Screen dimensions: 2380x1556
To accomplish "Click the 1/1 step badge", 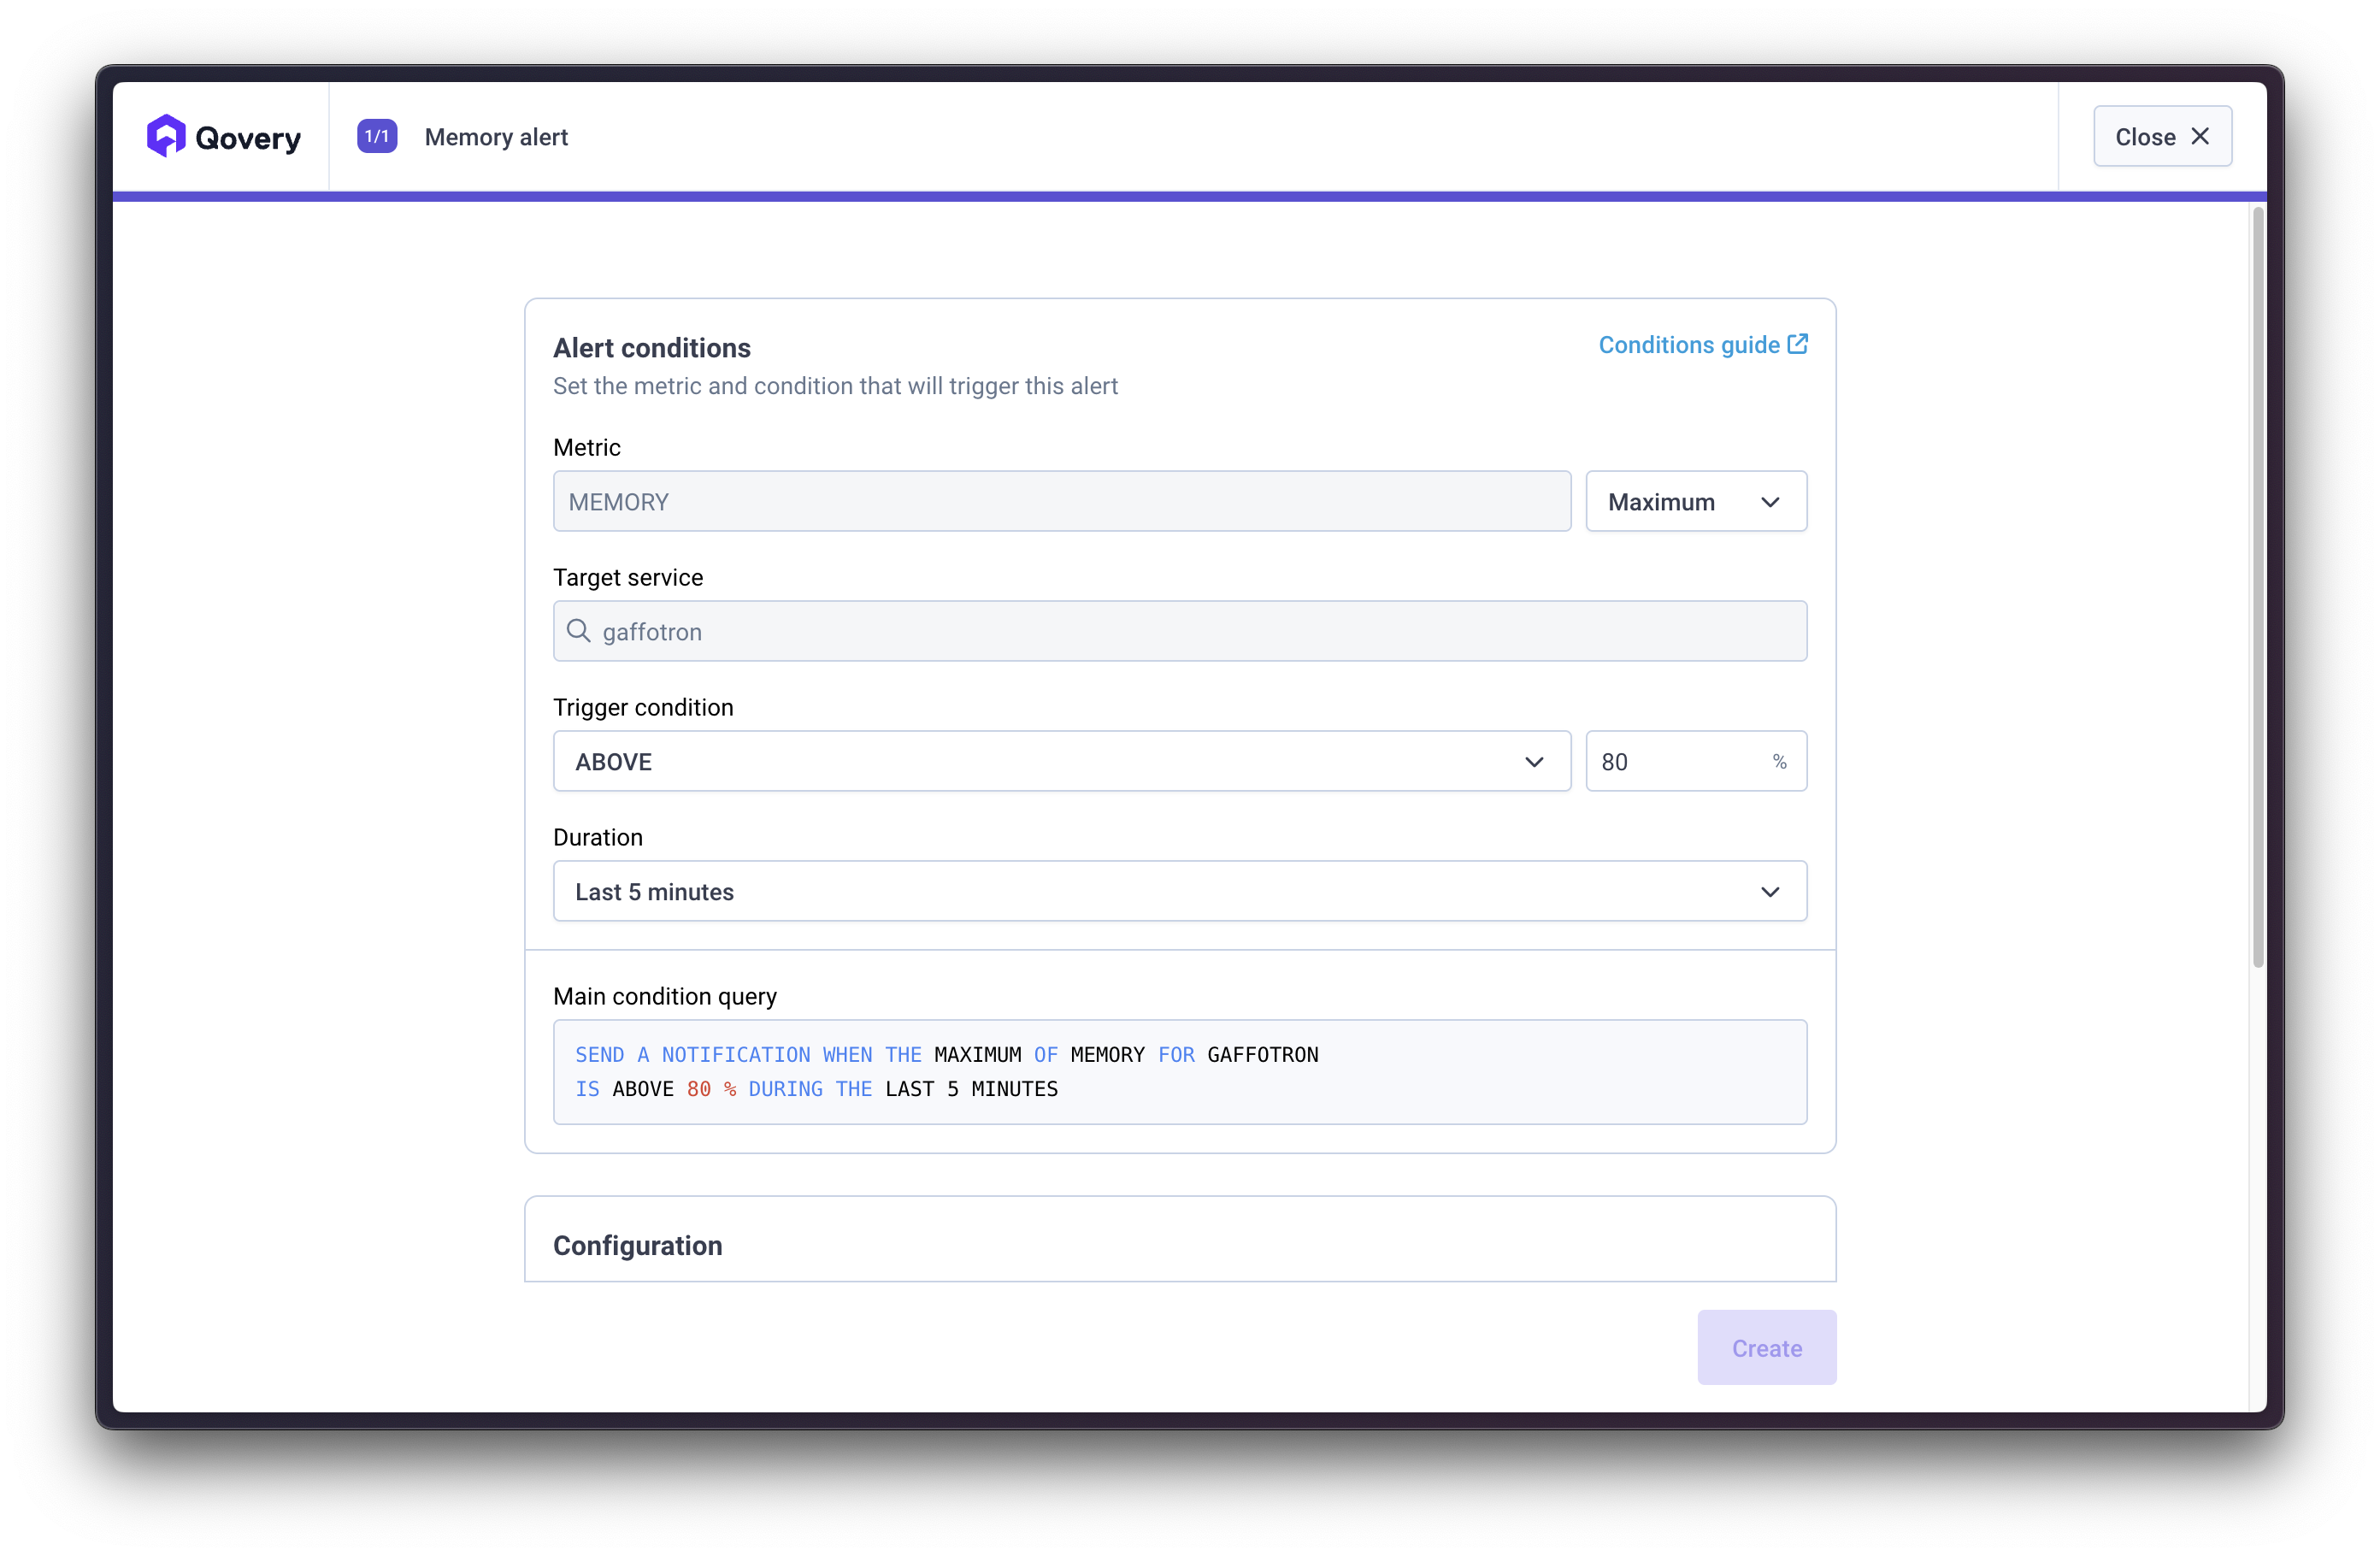I will (x=376, y=135).
